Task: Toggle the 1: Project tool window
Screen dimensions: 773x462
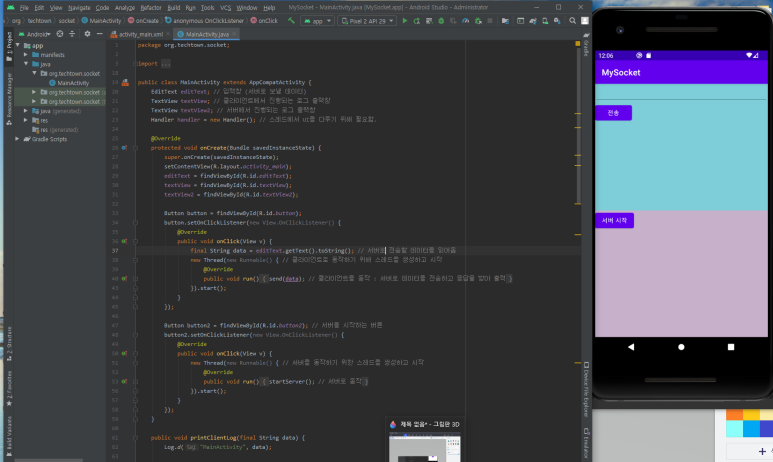Action: pyautogui.click(x=9, y=47)
